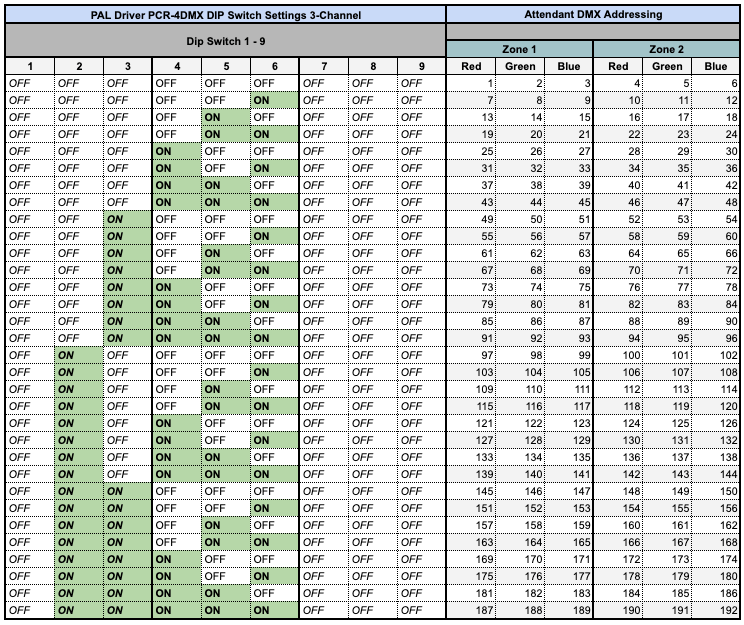Select address cell '24'
This screenshot has height=625, width=744.
point(716,134)
